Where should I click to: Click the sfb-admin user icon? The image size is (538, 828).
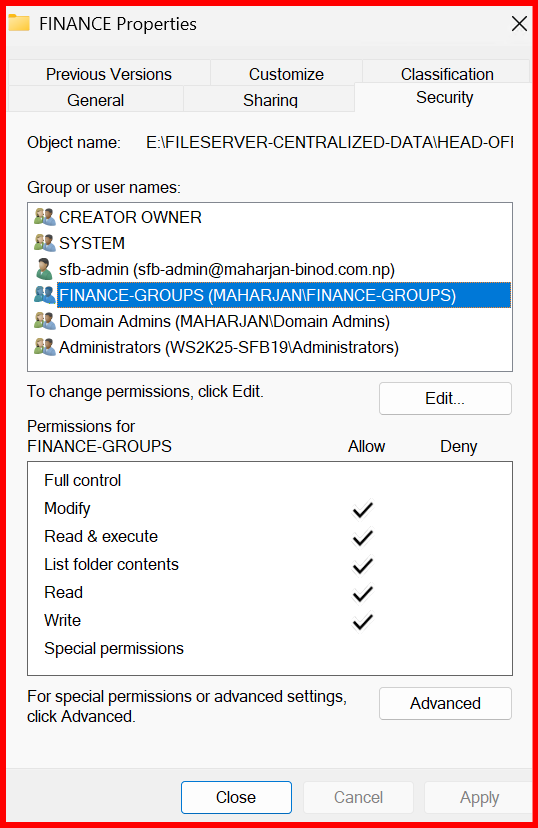[44, 269]
